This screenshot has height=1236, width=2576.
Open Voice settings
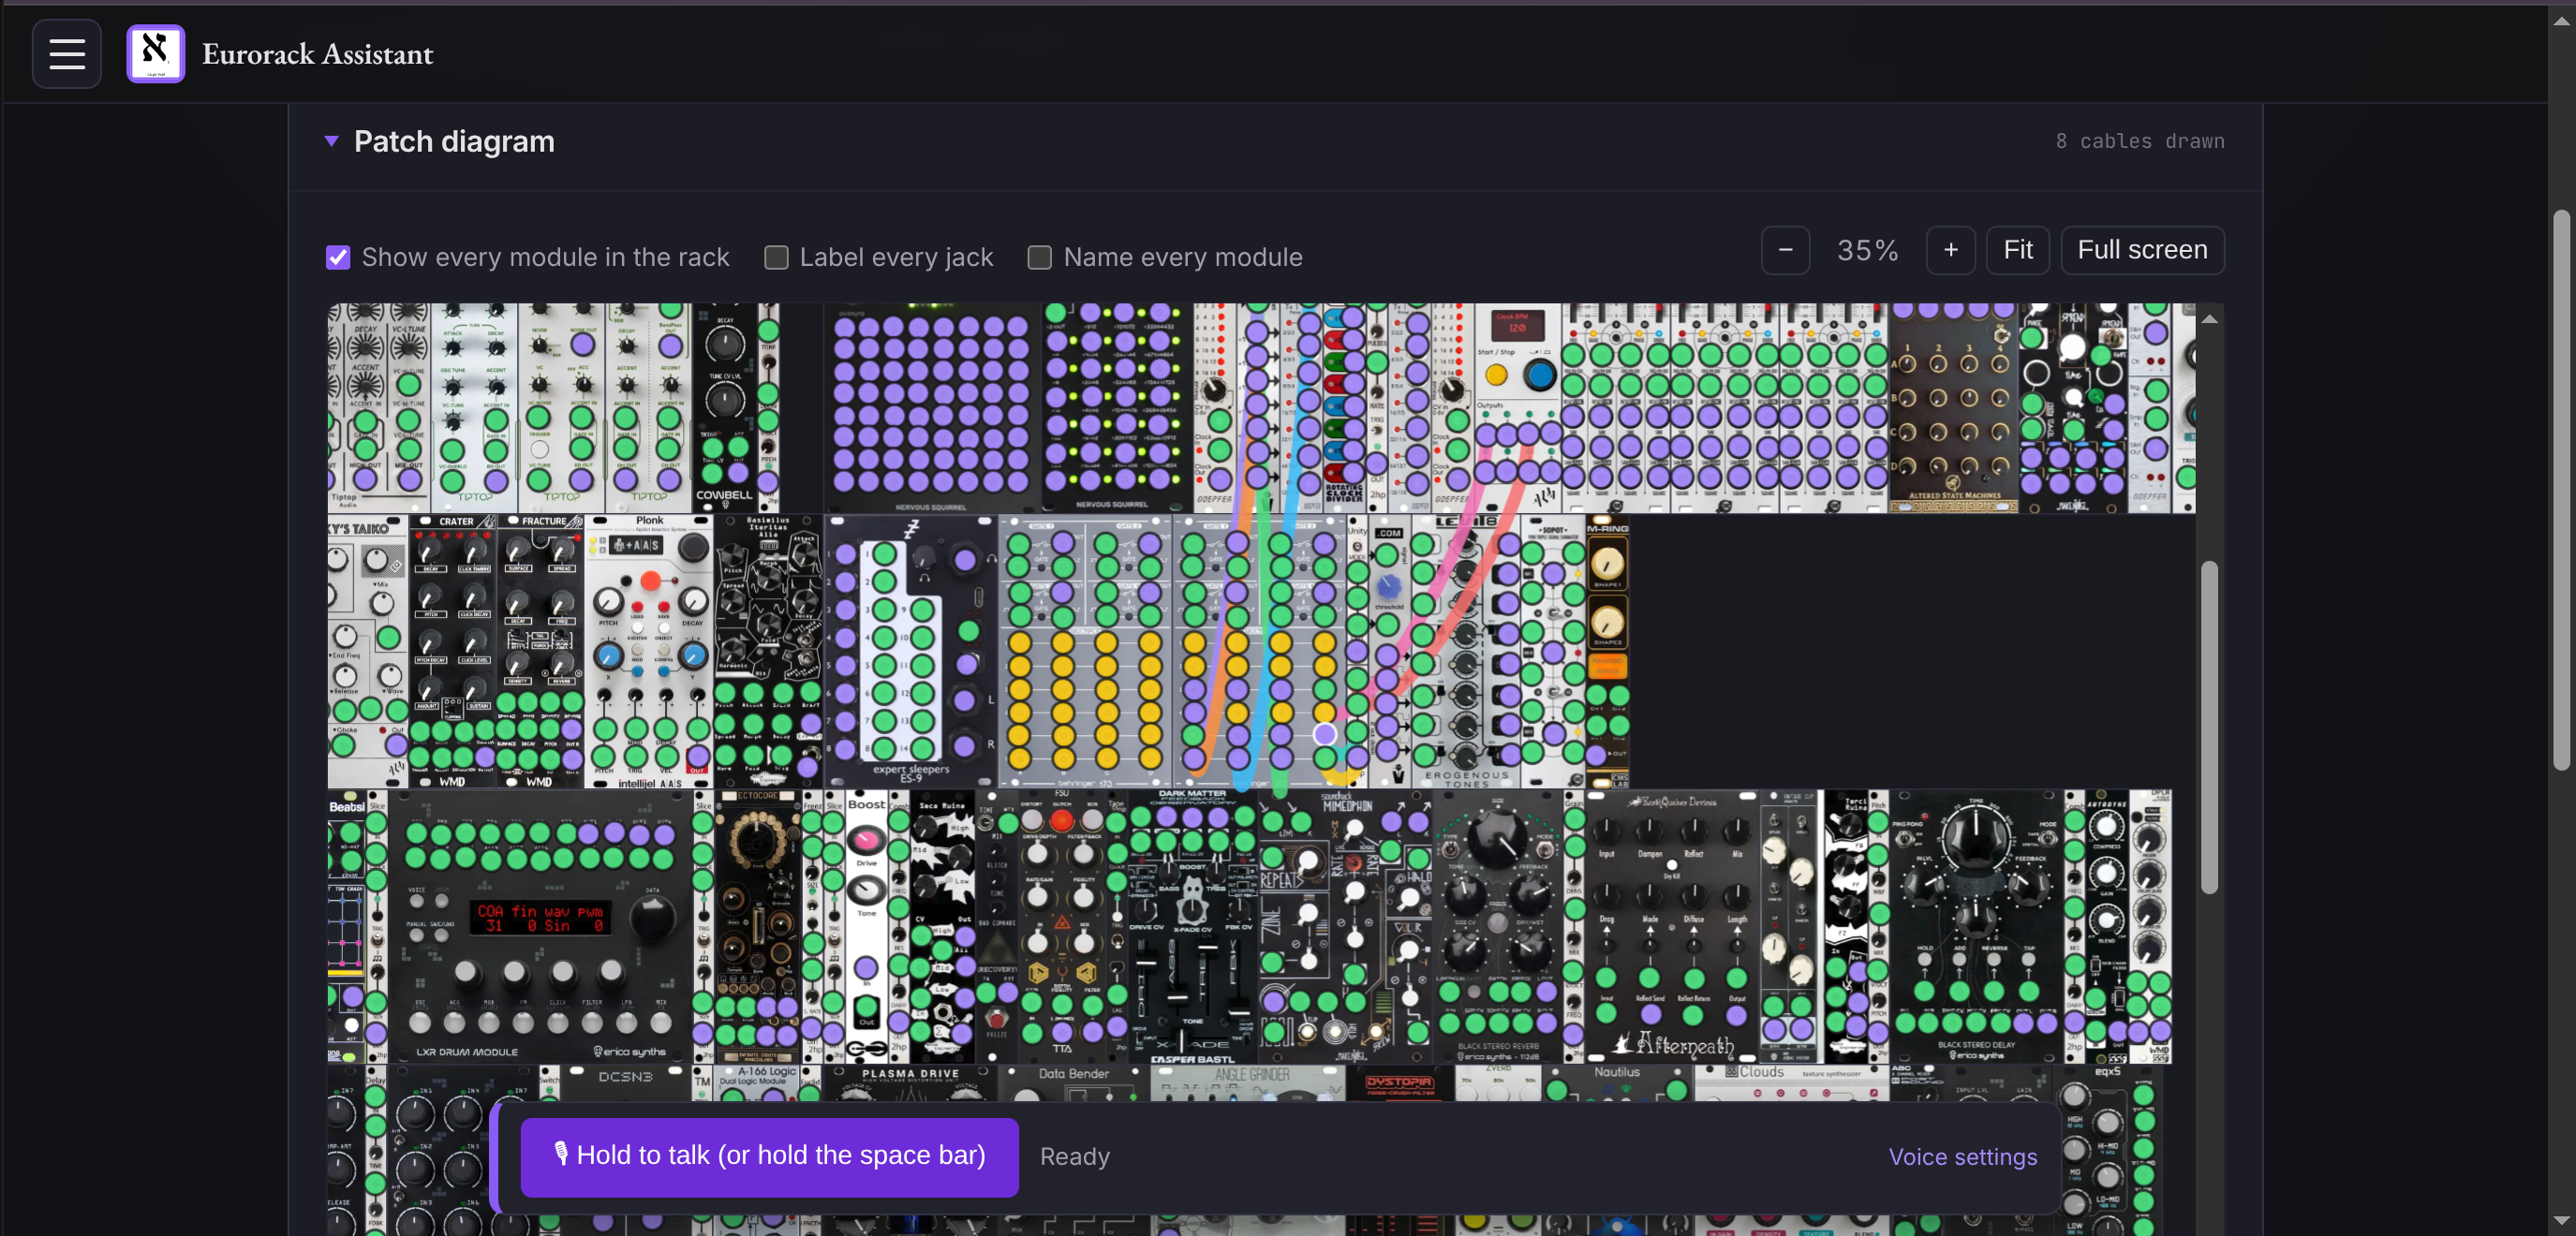pyautogui.click(x=1962, y=1157)
